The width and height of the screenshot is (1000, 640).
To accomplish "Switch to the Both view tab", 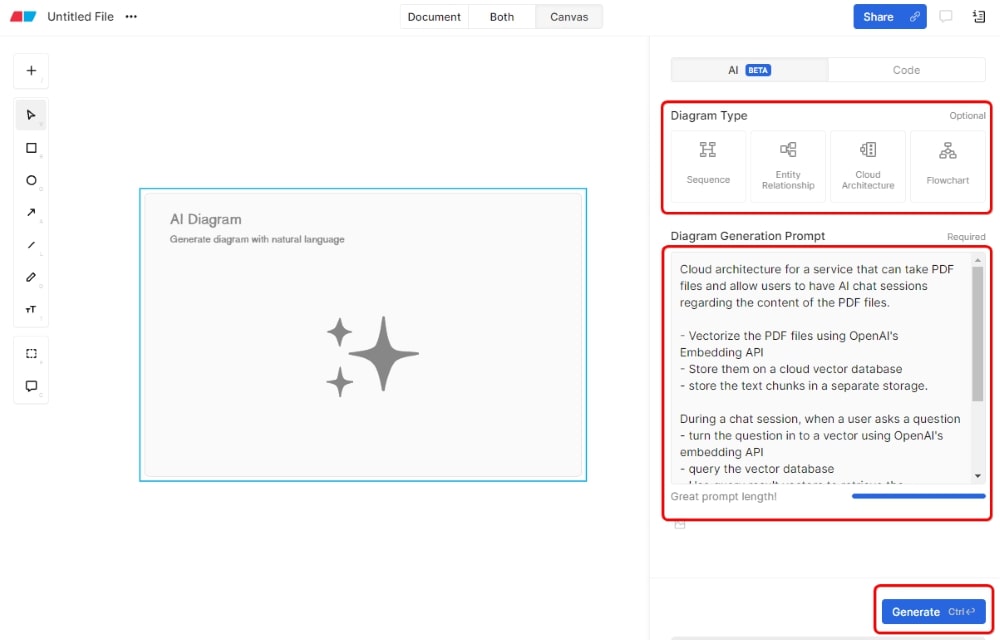I will [502, 17].
